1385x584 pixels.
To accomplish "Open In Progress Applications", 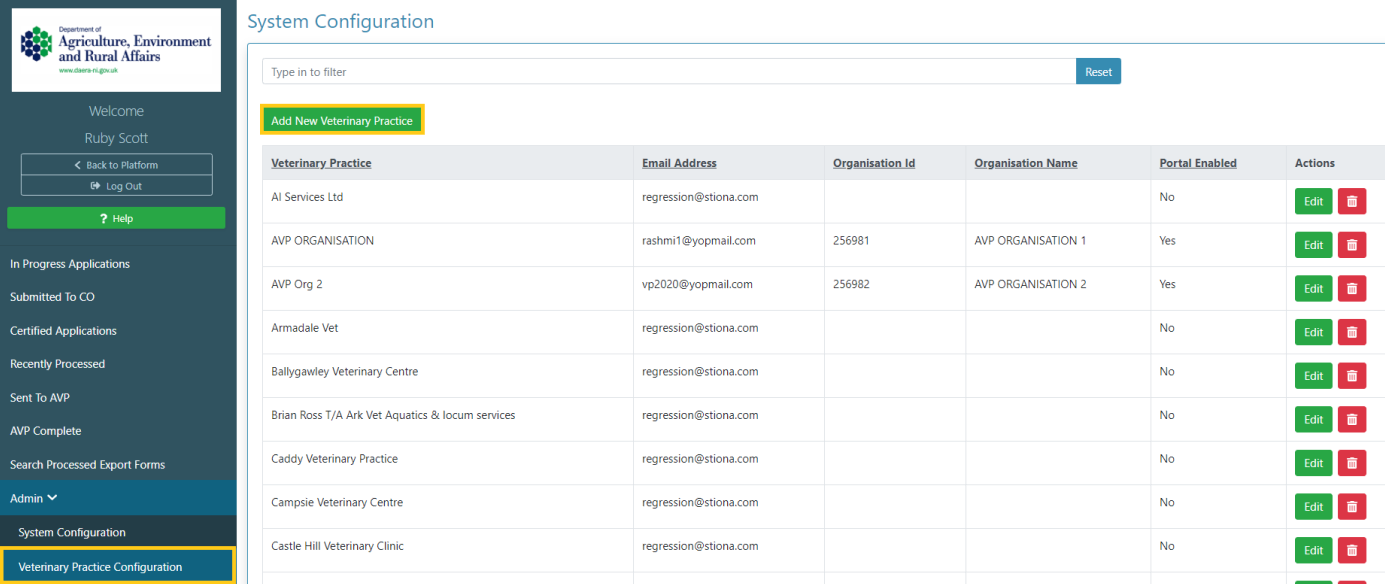I will (70, 264).
